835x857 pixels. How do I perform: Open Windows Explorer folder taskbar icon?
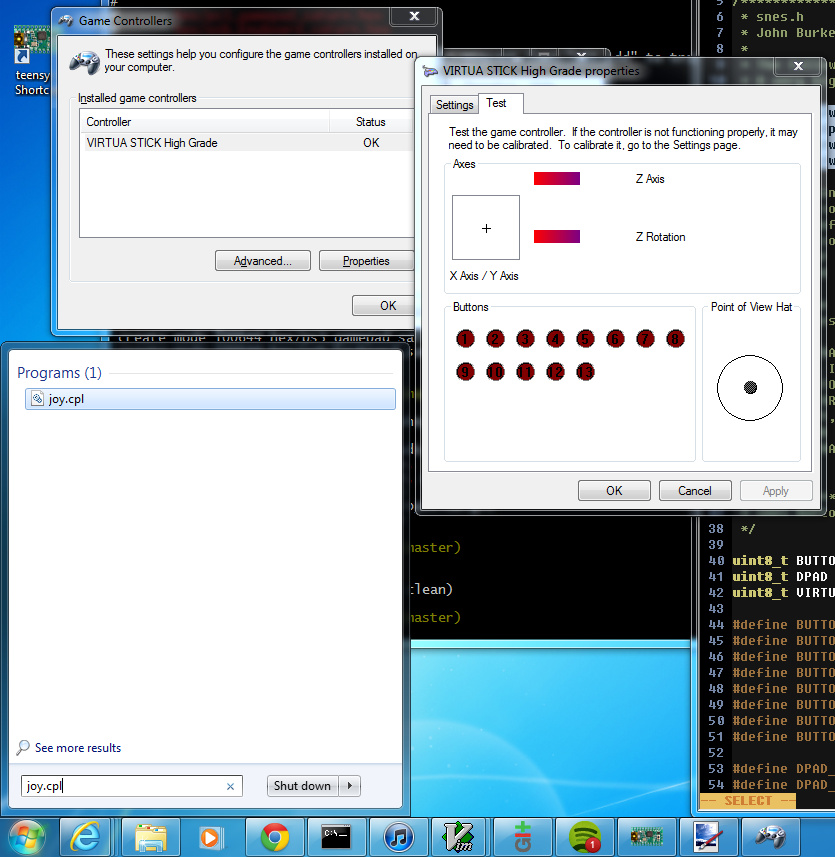pos(150,837)
